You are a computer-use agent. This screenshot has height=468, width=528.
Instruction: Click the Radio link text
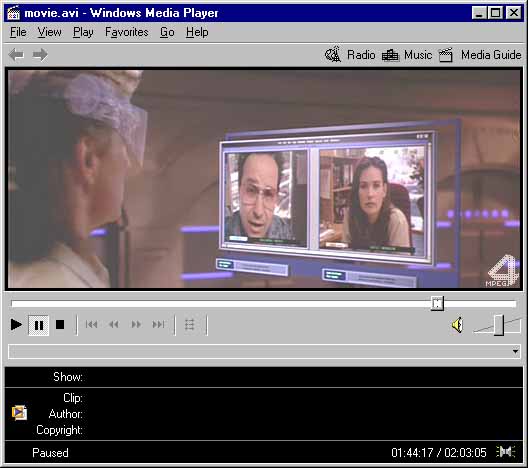(x=361, y=55)
